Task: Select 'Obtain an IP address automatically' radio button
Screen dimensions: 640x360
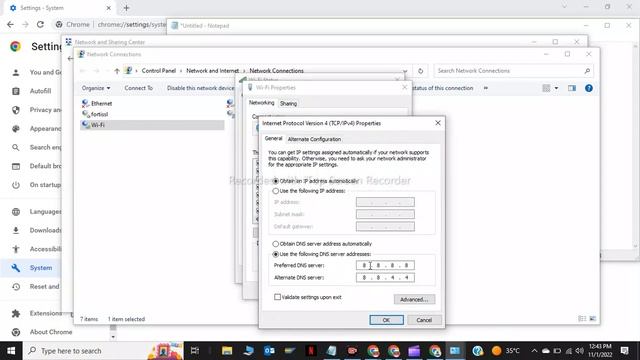Action: (276, 181)
